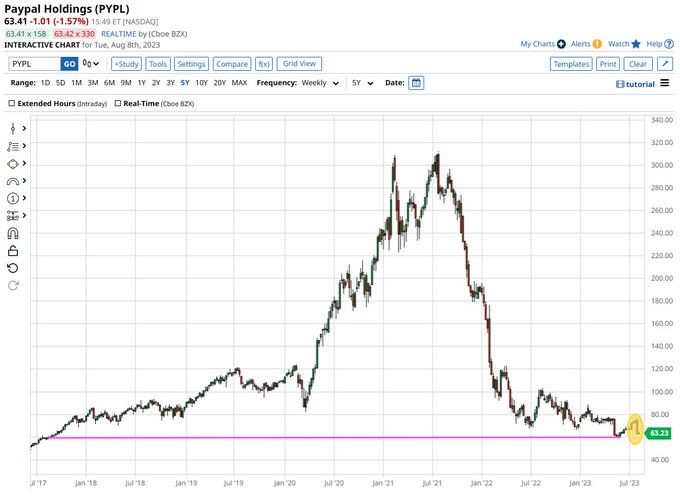Click the green 63.23 price label
680x497 pixels.
(x=658, y=433)
